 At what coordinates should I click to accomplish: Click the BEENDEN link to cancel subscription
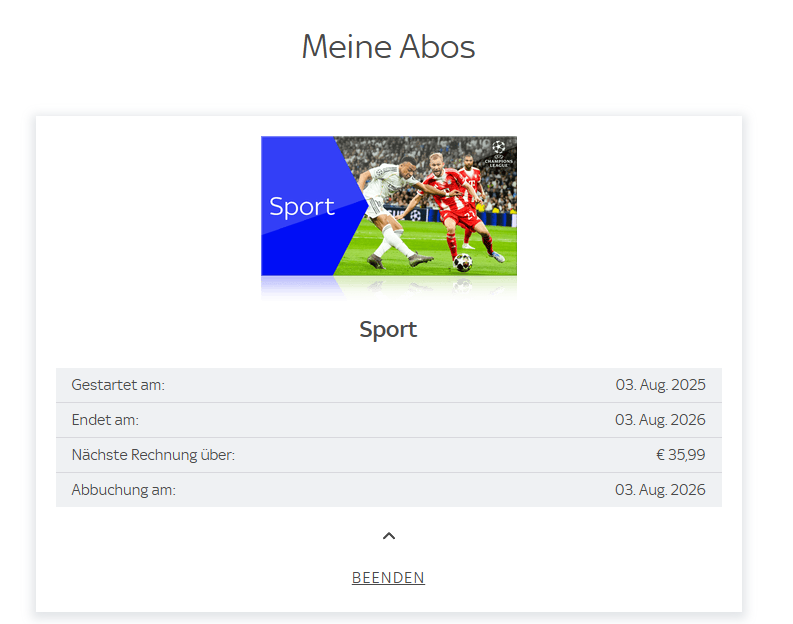(x=388, y=577)
